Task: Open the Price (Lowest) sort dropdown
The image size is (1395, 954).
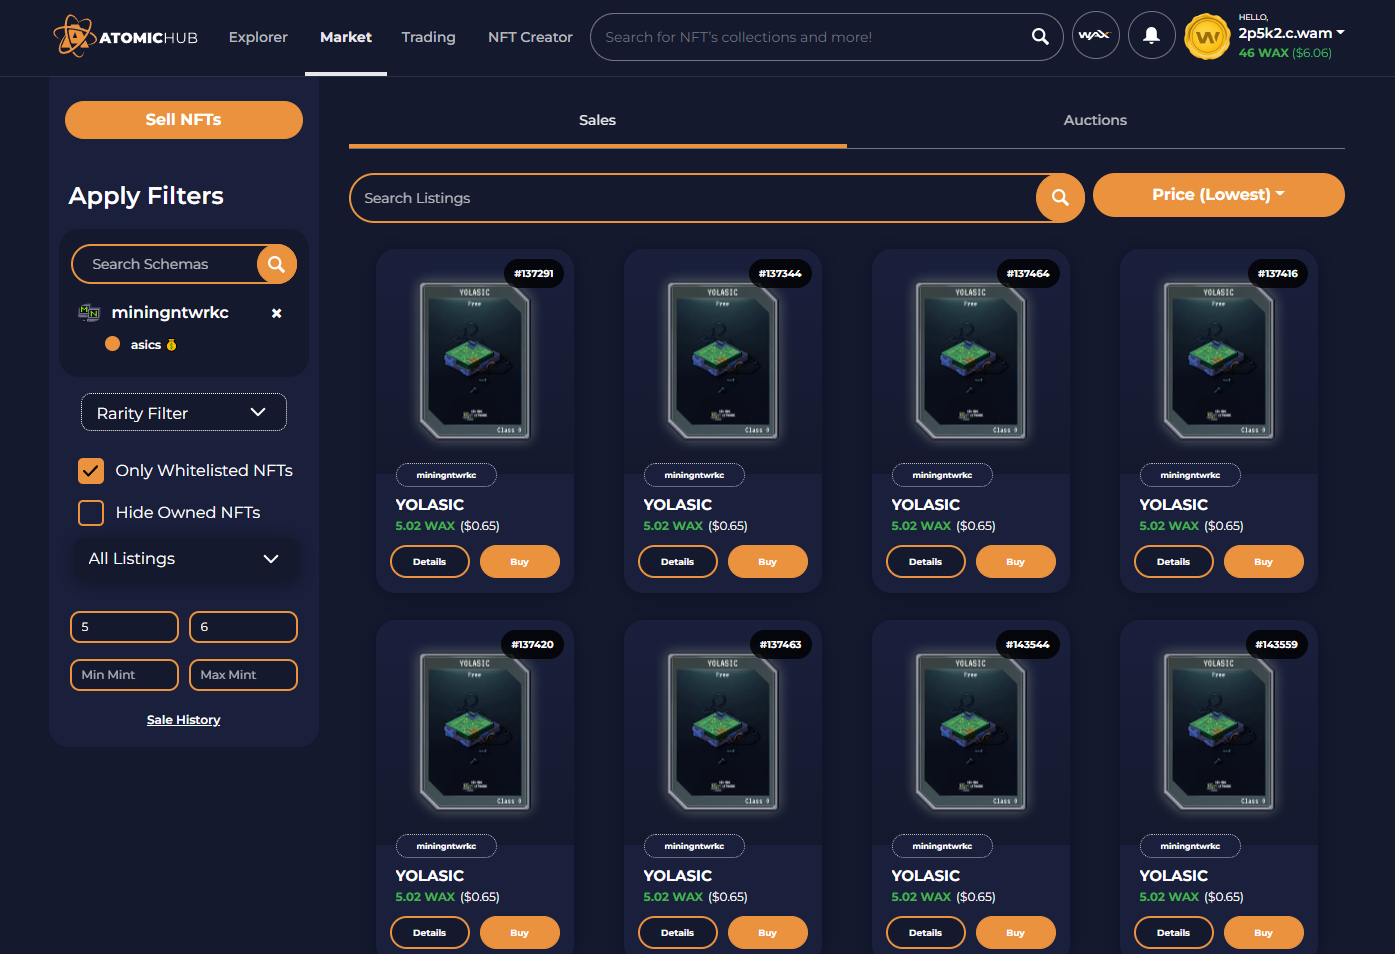Action: click(x=1218, y=194)
